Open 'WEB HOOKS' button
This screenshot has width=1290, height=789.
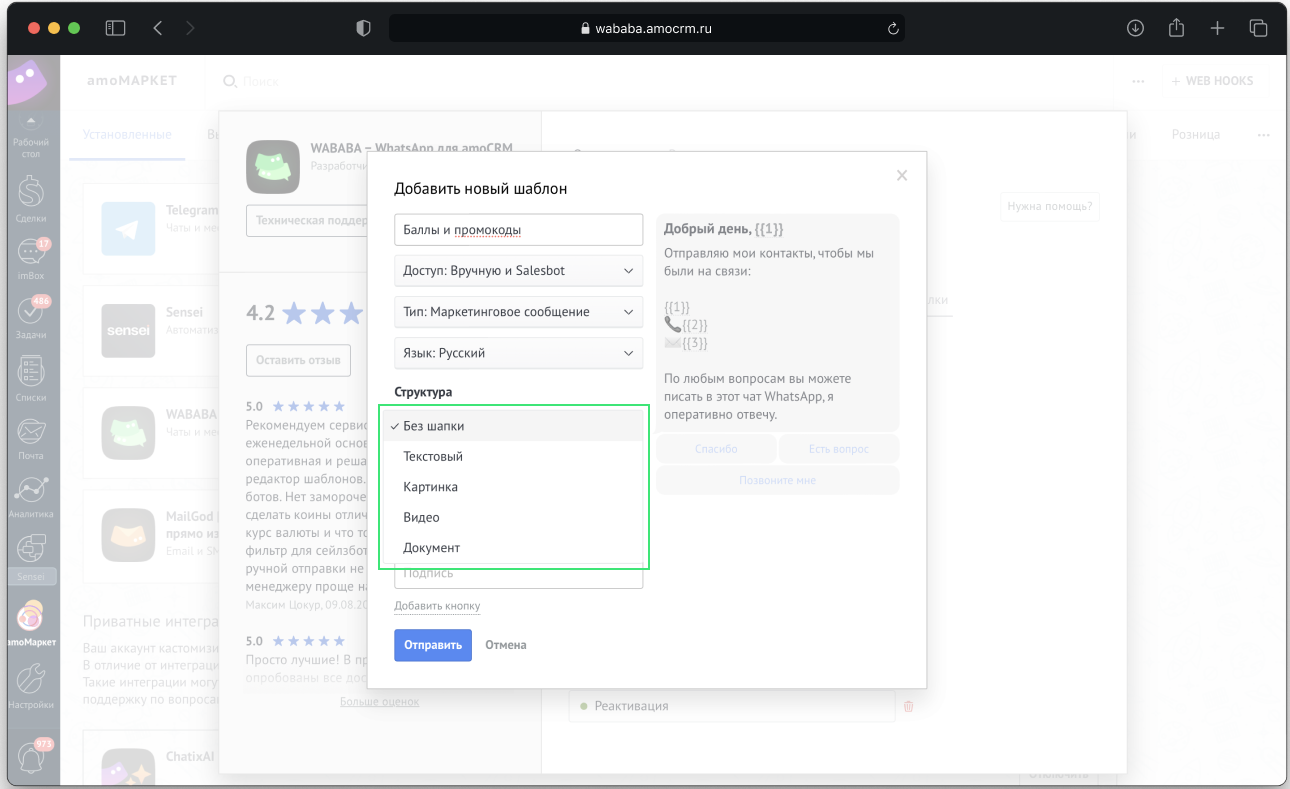pyautogui.click(x=1212, y=81)
